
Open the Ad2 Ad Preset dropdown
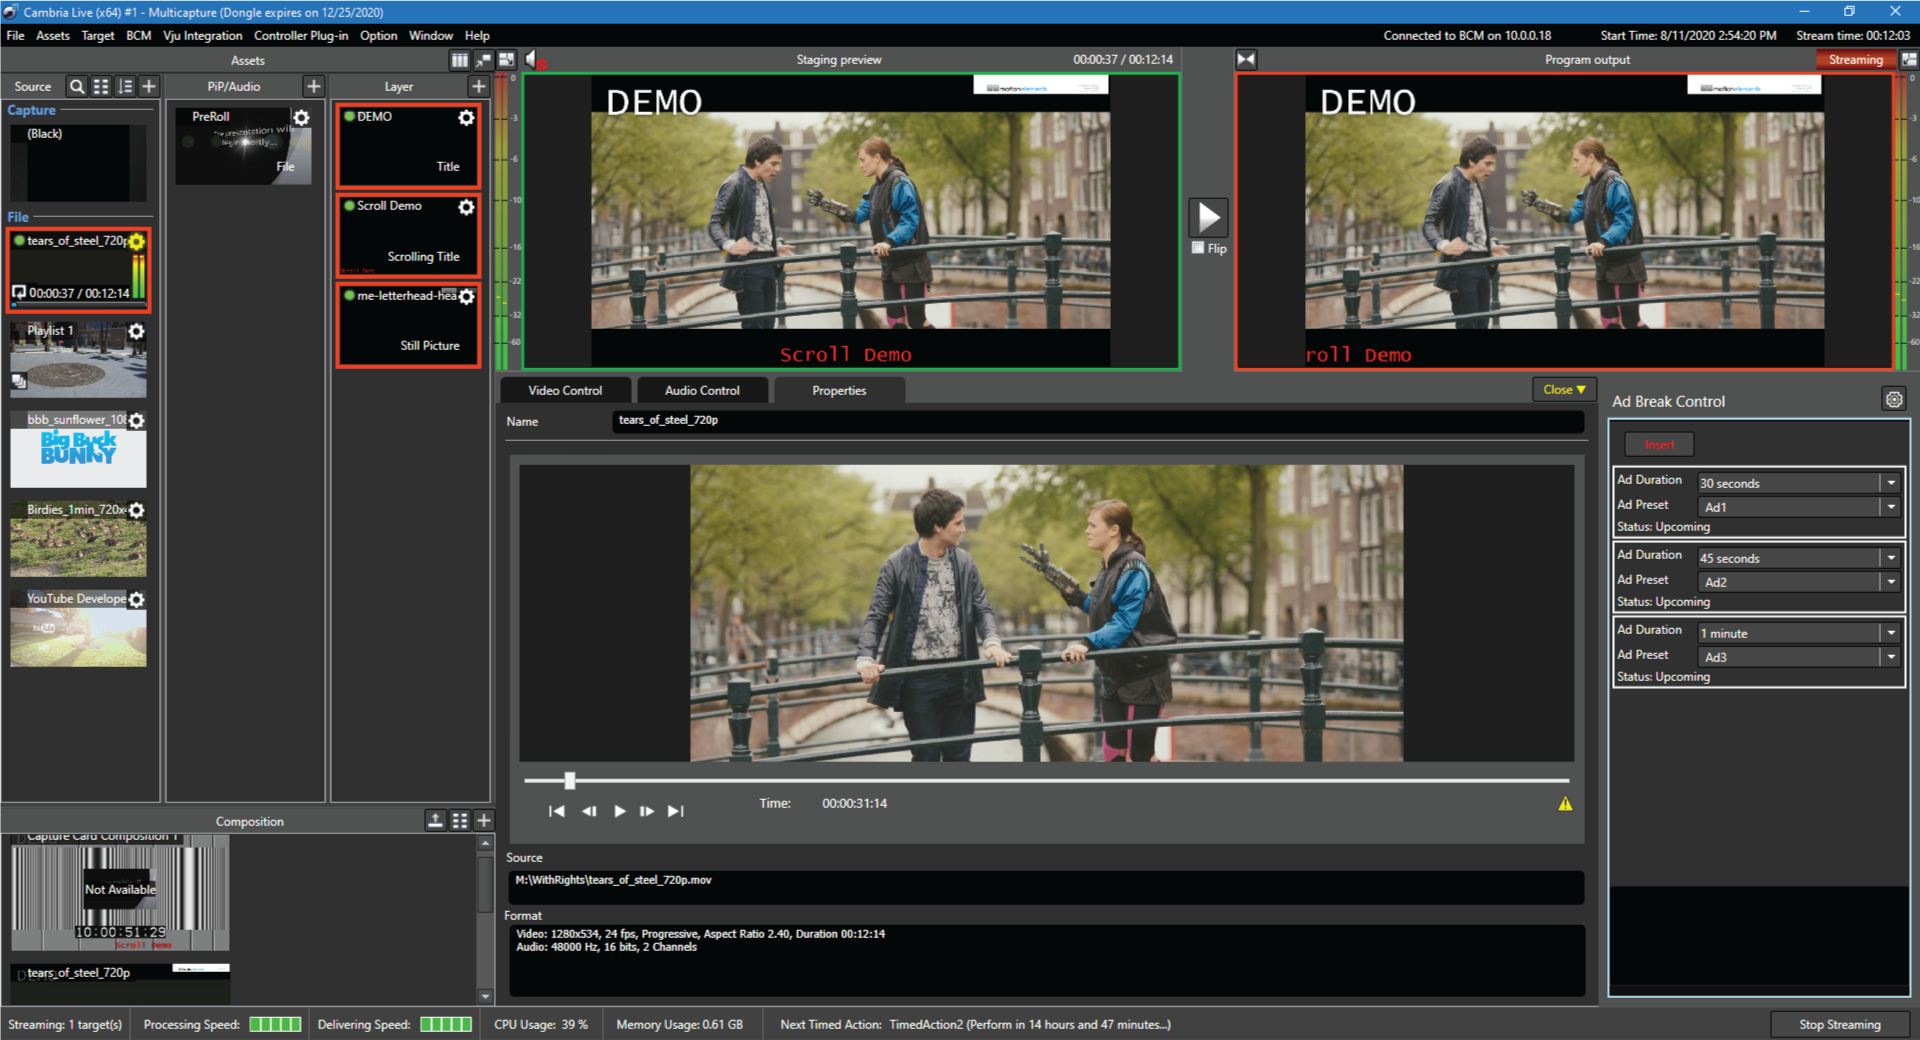click(1891, 582)
